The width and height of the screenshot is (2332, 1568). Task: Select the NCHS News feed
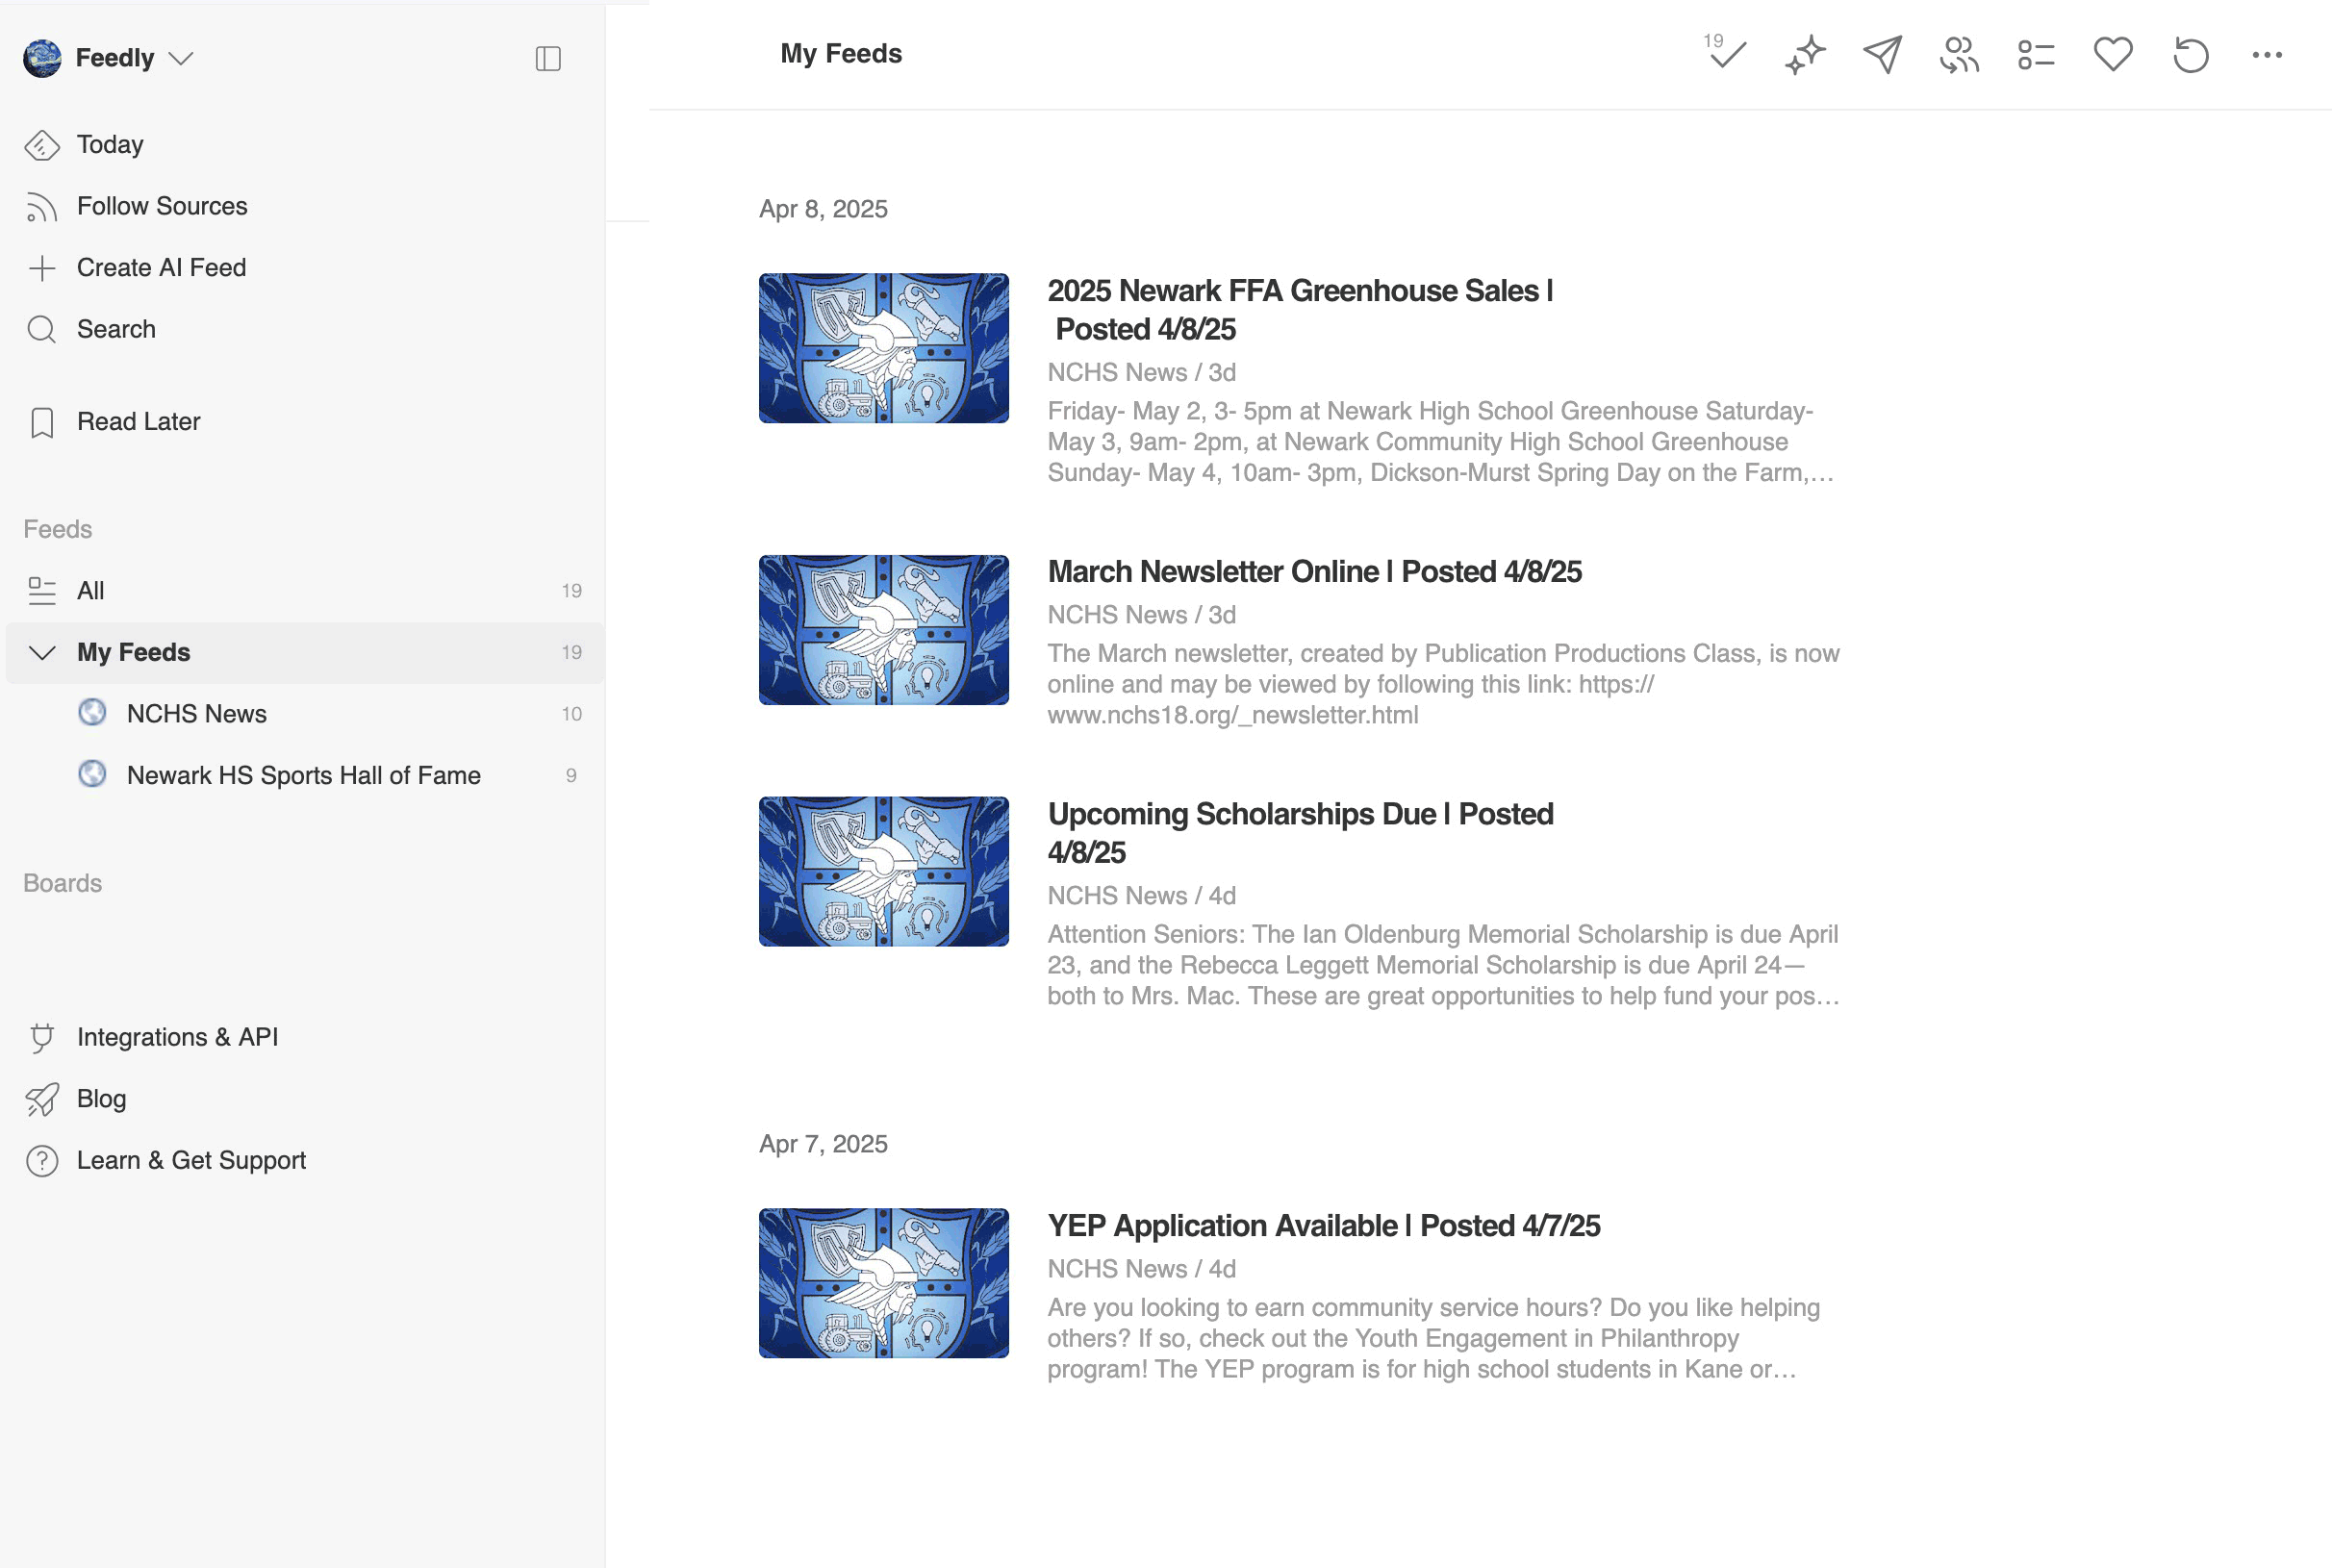coord(197,714)
